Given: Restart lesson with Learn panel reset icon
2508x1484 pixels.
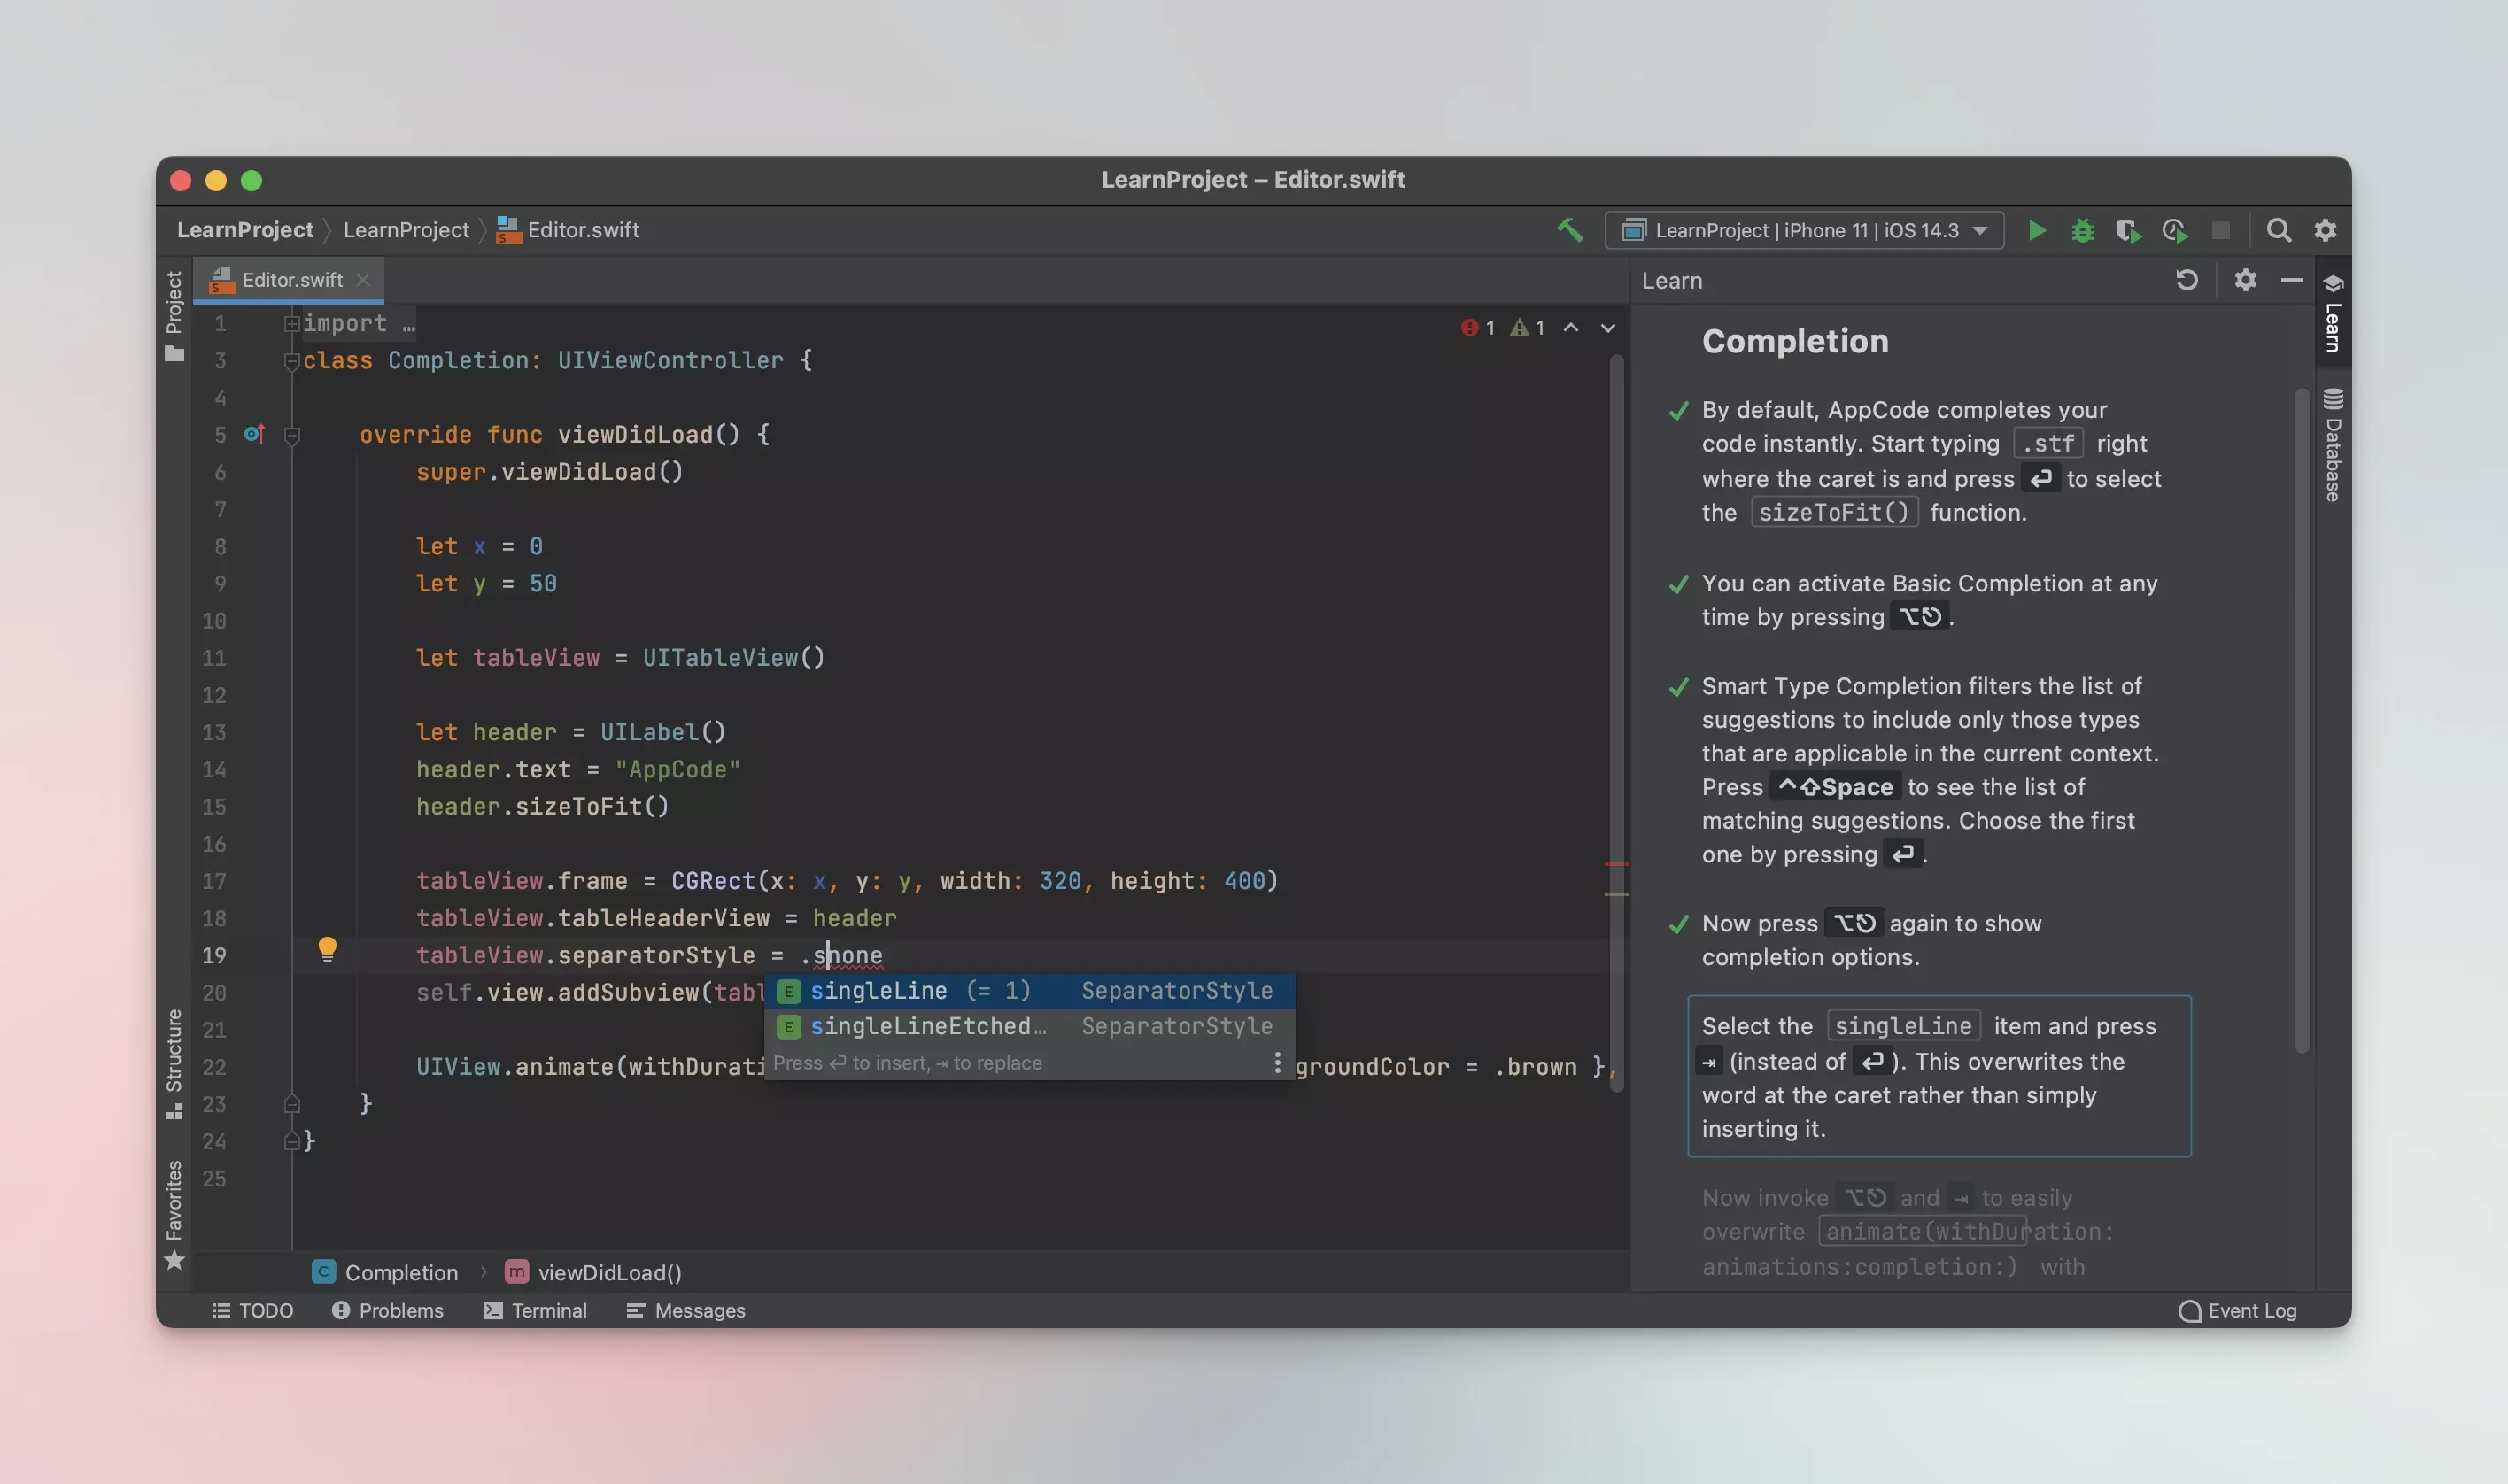Looking at the screenshot, I should point(2186,280).
